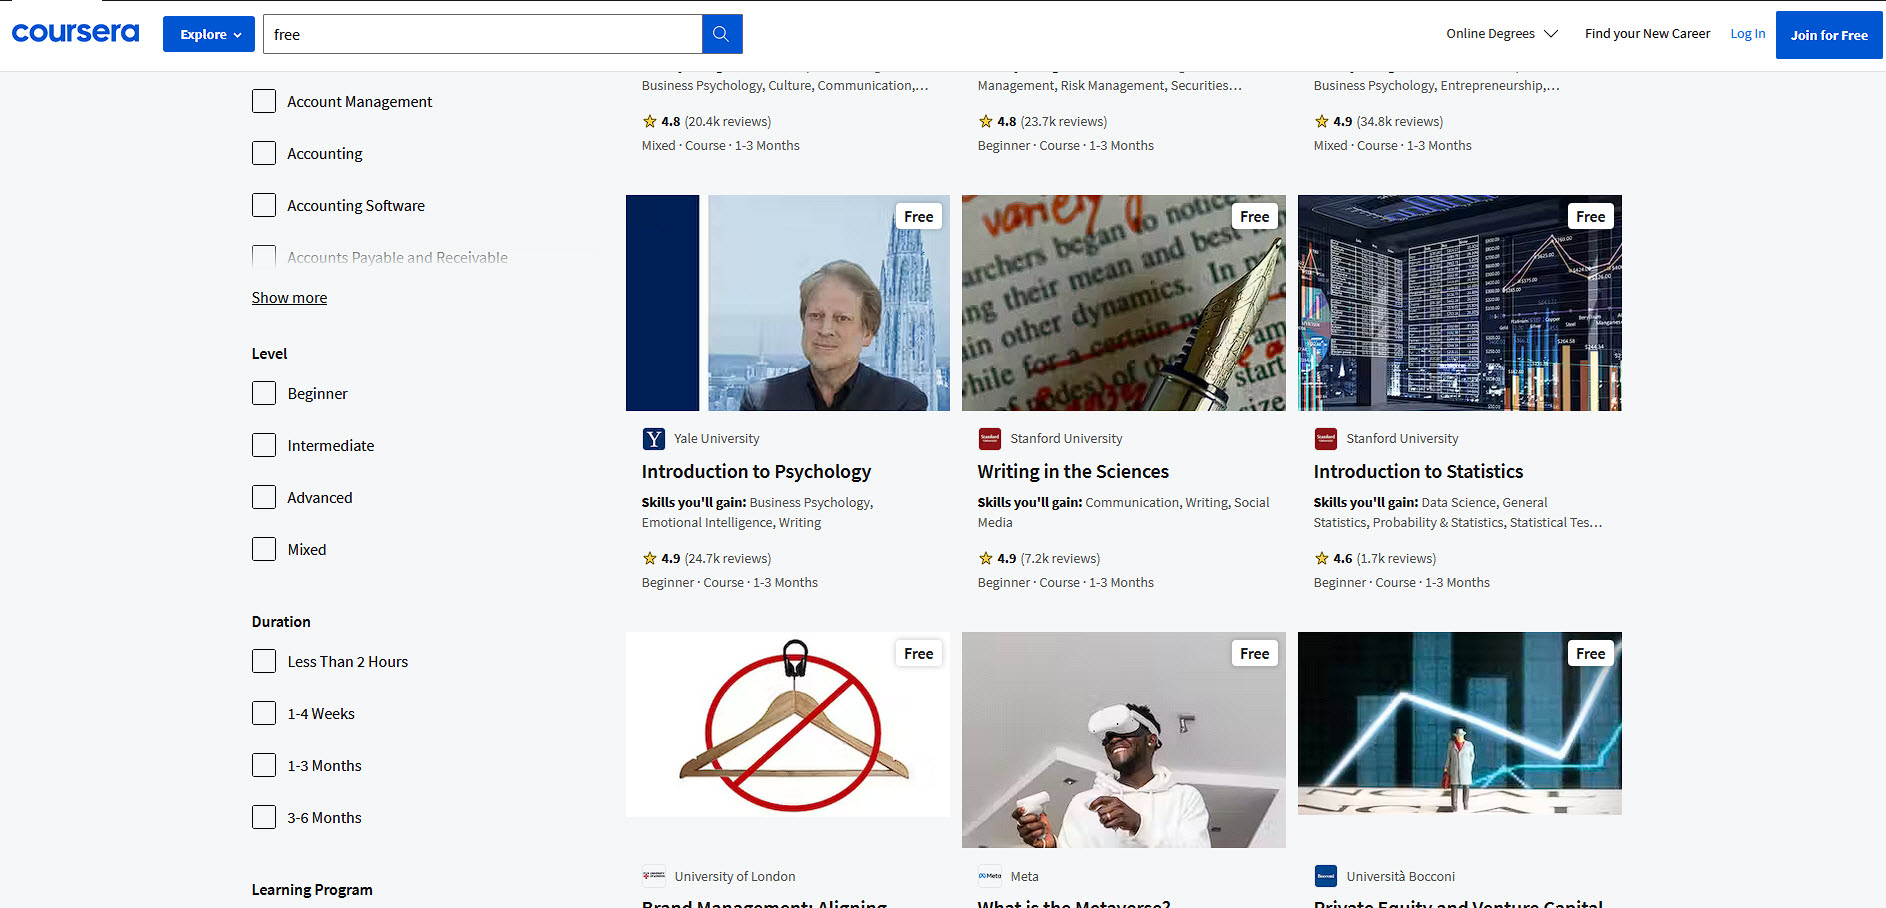Click the Meta logo icon
Image resolution: width=1886 pixels, height=908 pixels.
pos(990,877)
